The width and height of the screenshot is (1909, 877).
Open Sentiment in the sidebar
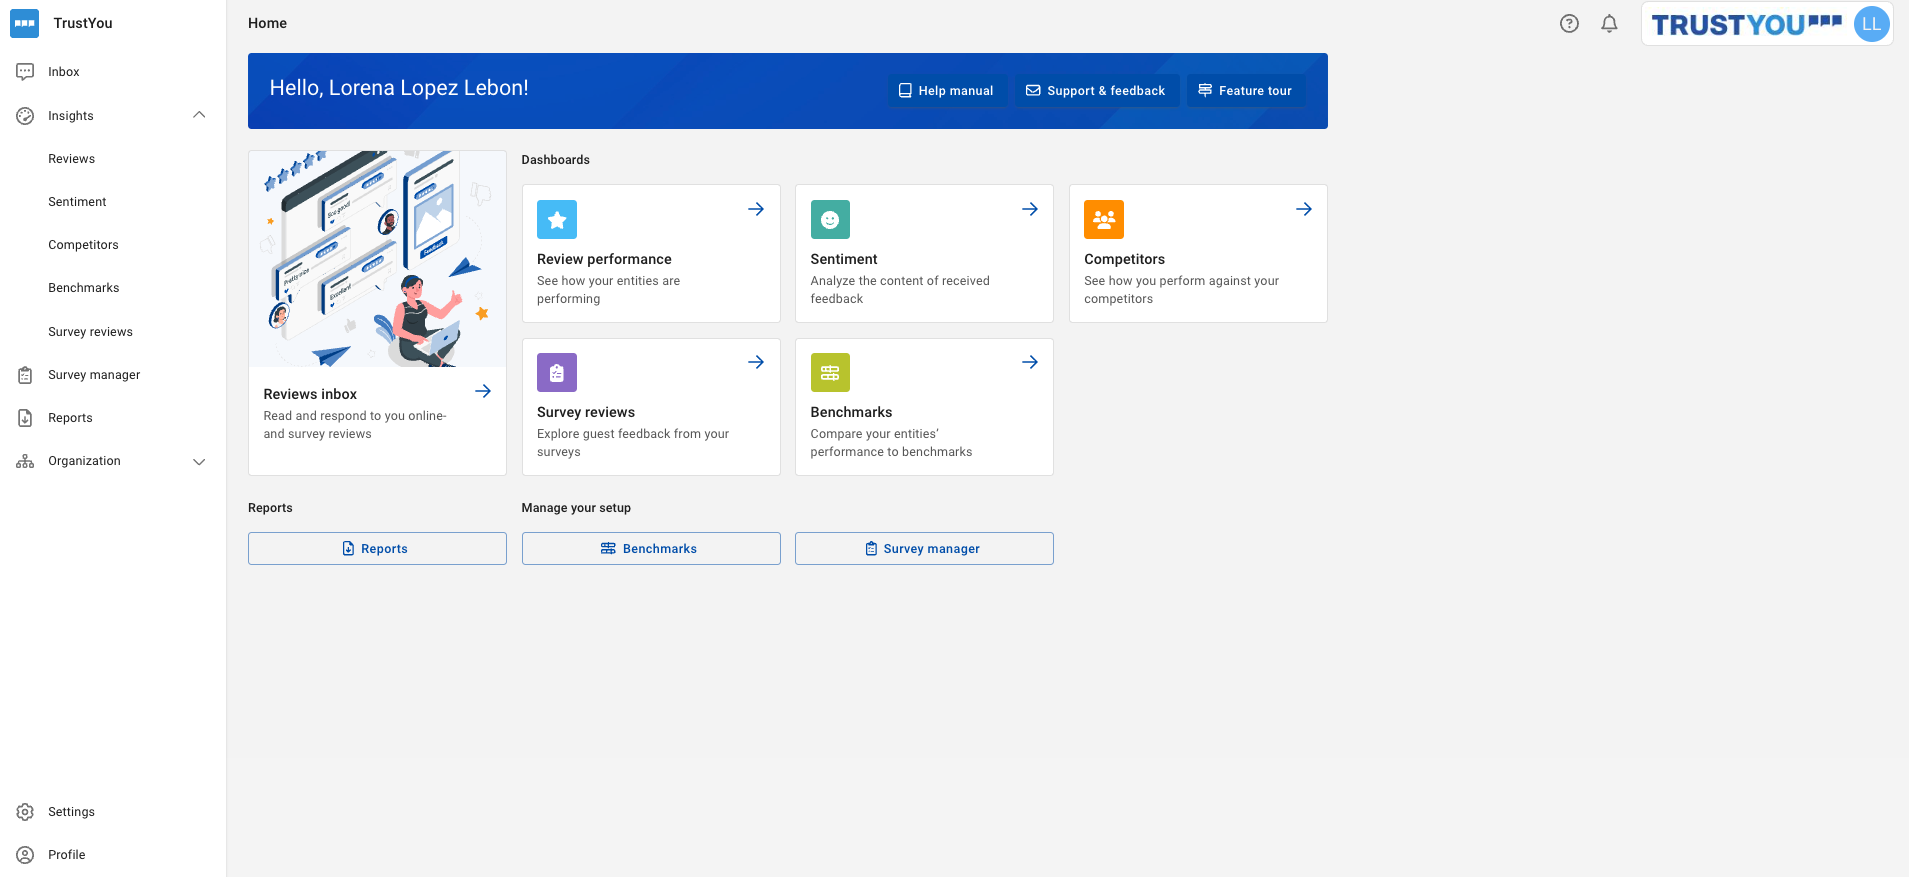77,202
